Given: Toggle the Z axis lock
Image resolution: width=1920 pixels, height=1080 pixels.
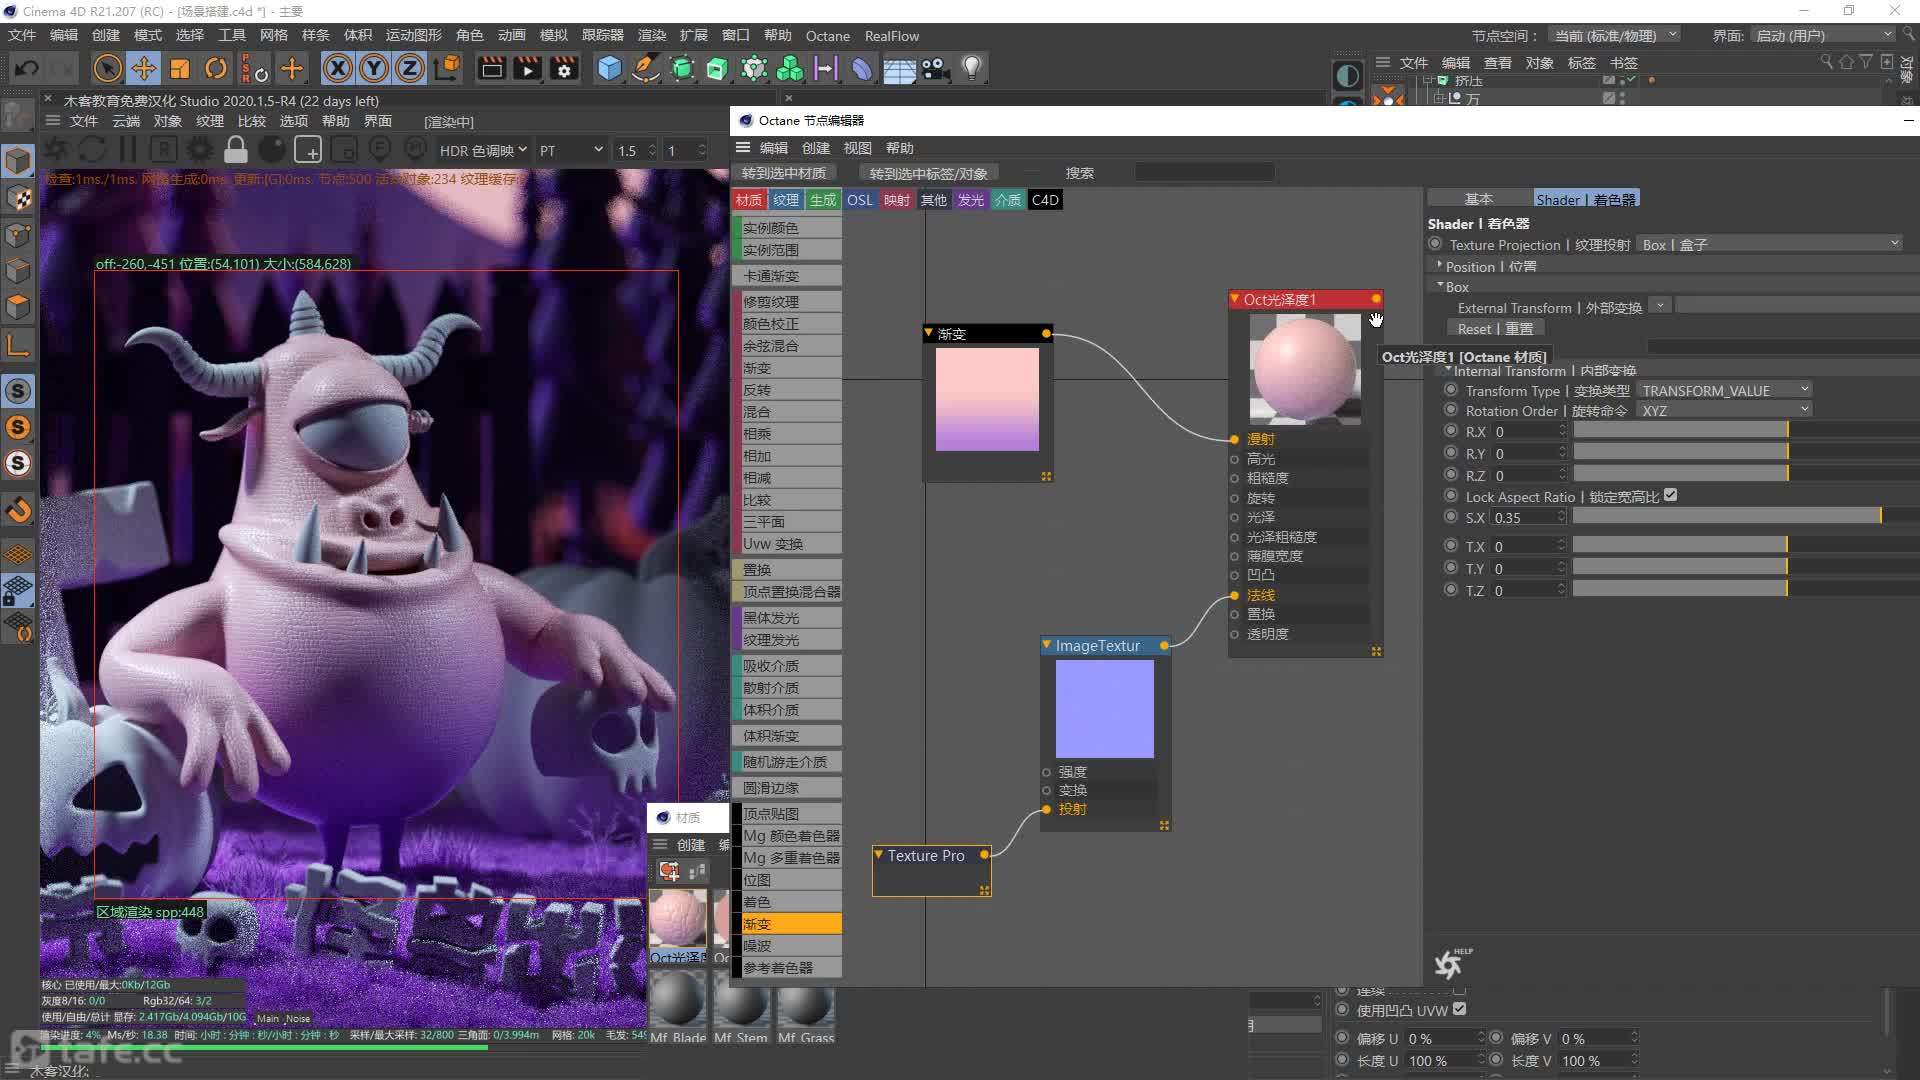Looking at the screenshot, I should tap(410, 68).
